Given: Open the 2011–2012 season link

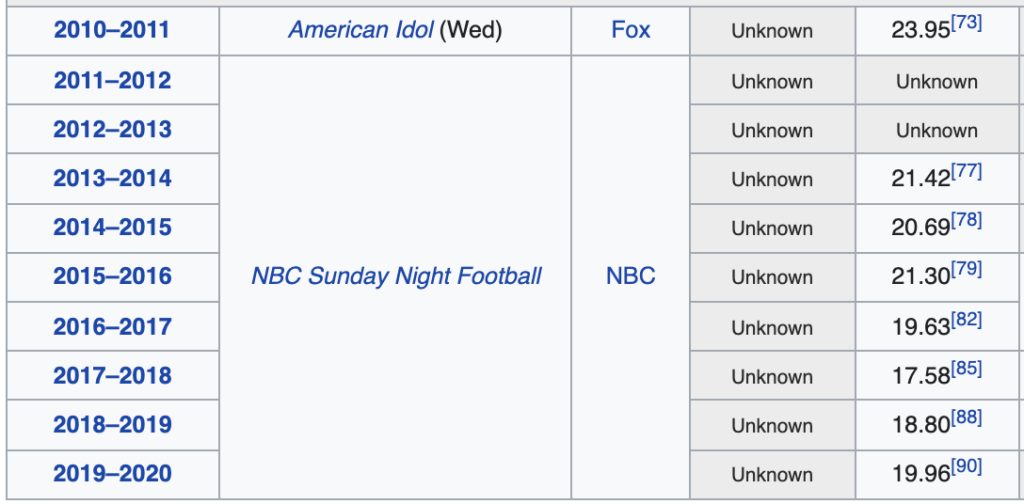Looking at the screenshot, I should pos(112,80).
